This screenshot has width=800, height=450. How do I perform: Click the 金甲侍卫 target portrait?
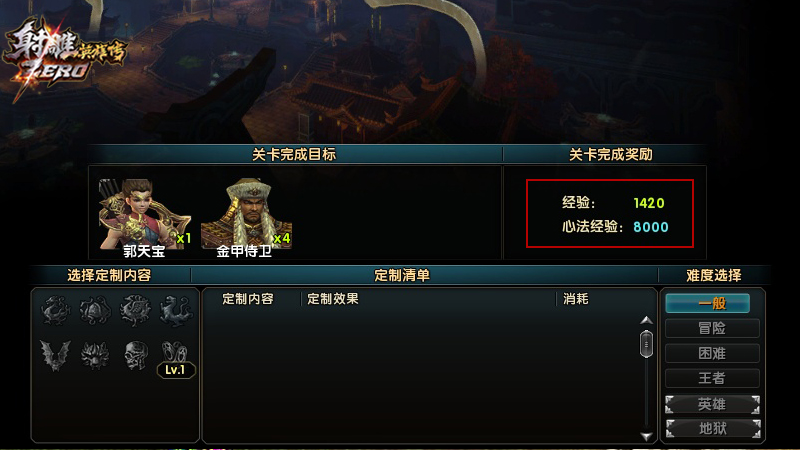click(x=246, y=217)
